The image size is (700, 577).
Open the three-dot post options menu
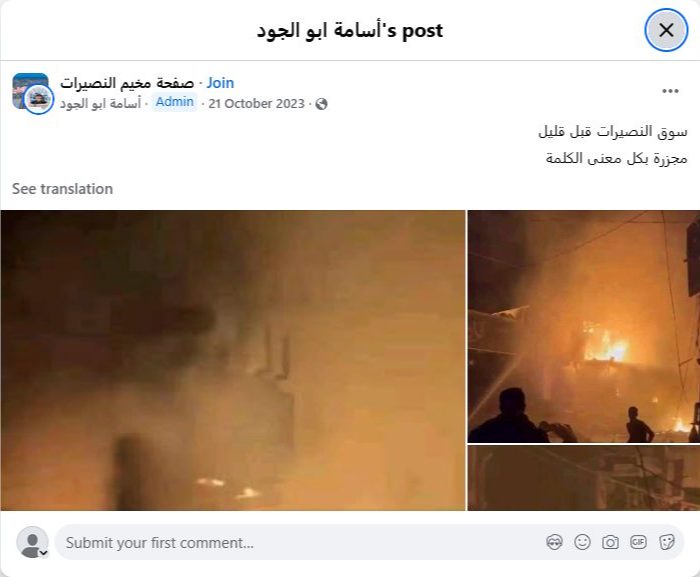point(670,91)
